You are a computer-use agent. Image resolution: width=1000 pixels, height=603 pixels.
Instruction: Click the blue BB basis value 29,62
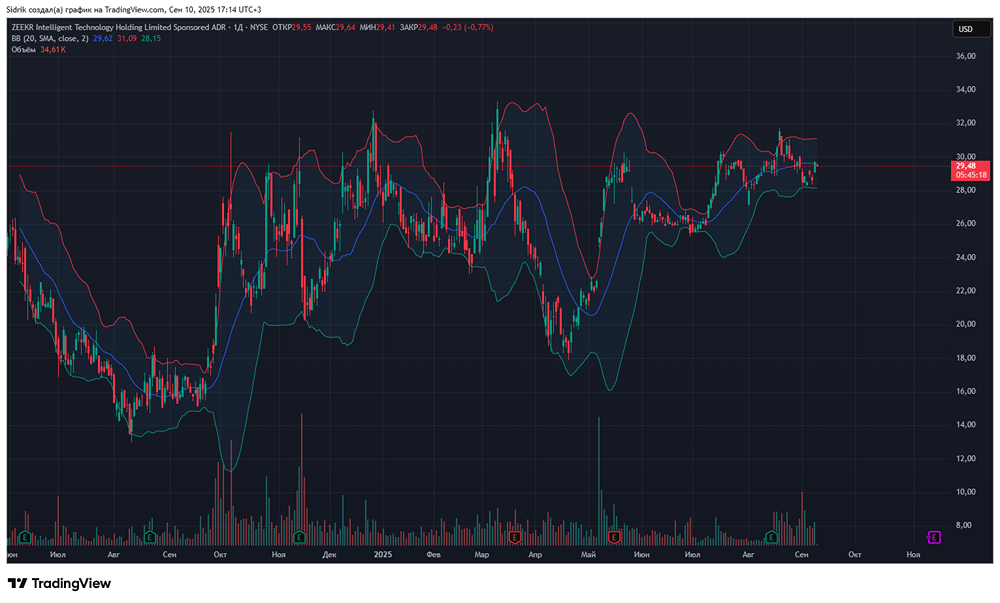(x=103, y=38)
